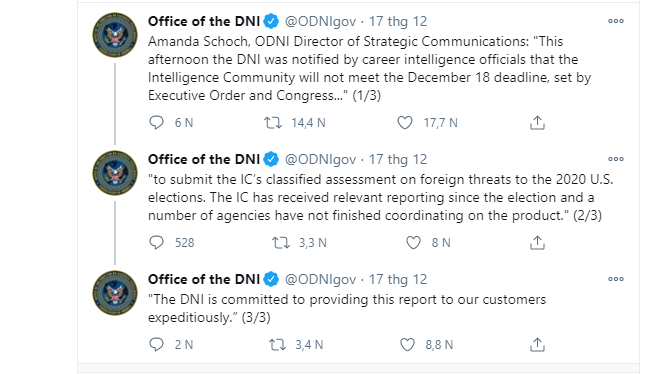
Task: Open more options menu on third tweet
Action: [616, 279]
